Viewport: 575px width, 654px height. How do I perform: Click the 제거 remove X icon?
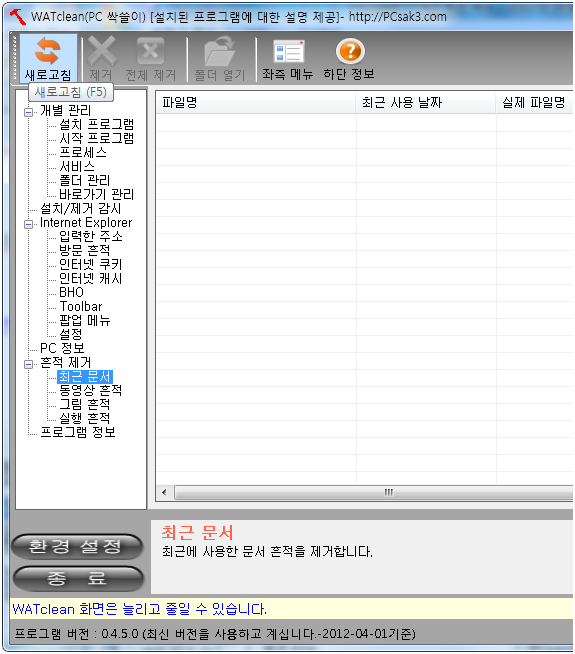tap(101, 51)
